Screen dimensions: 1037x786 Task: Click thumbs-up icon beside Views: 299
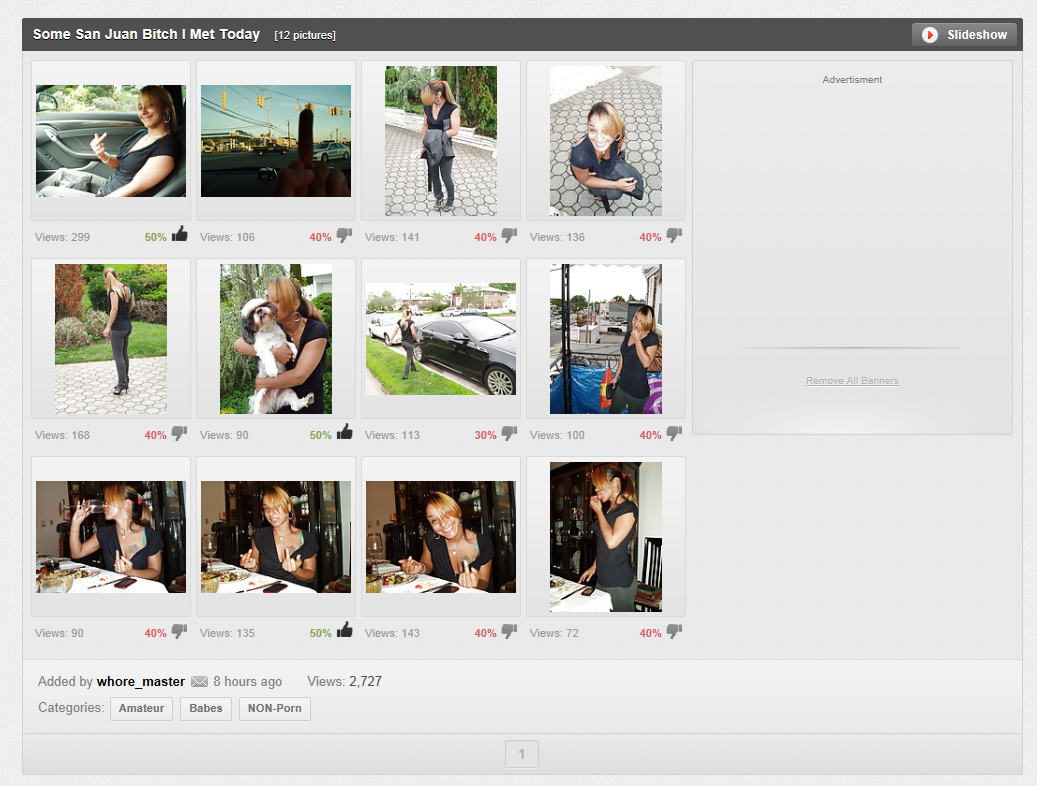coord(180,235)
